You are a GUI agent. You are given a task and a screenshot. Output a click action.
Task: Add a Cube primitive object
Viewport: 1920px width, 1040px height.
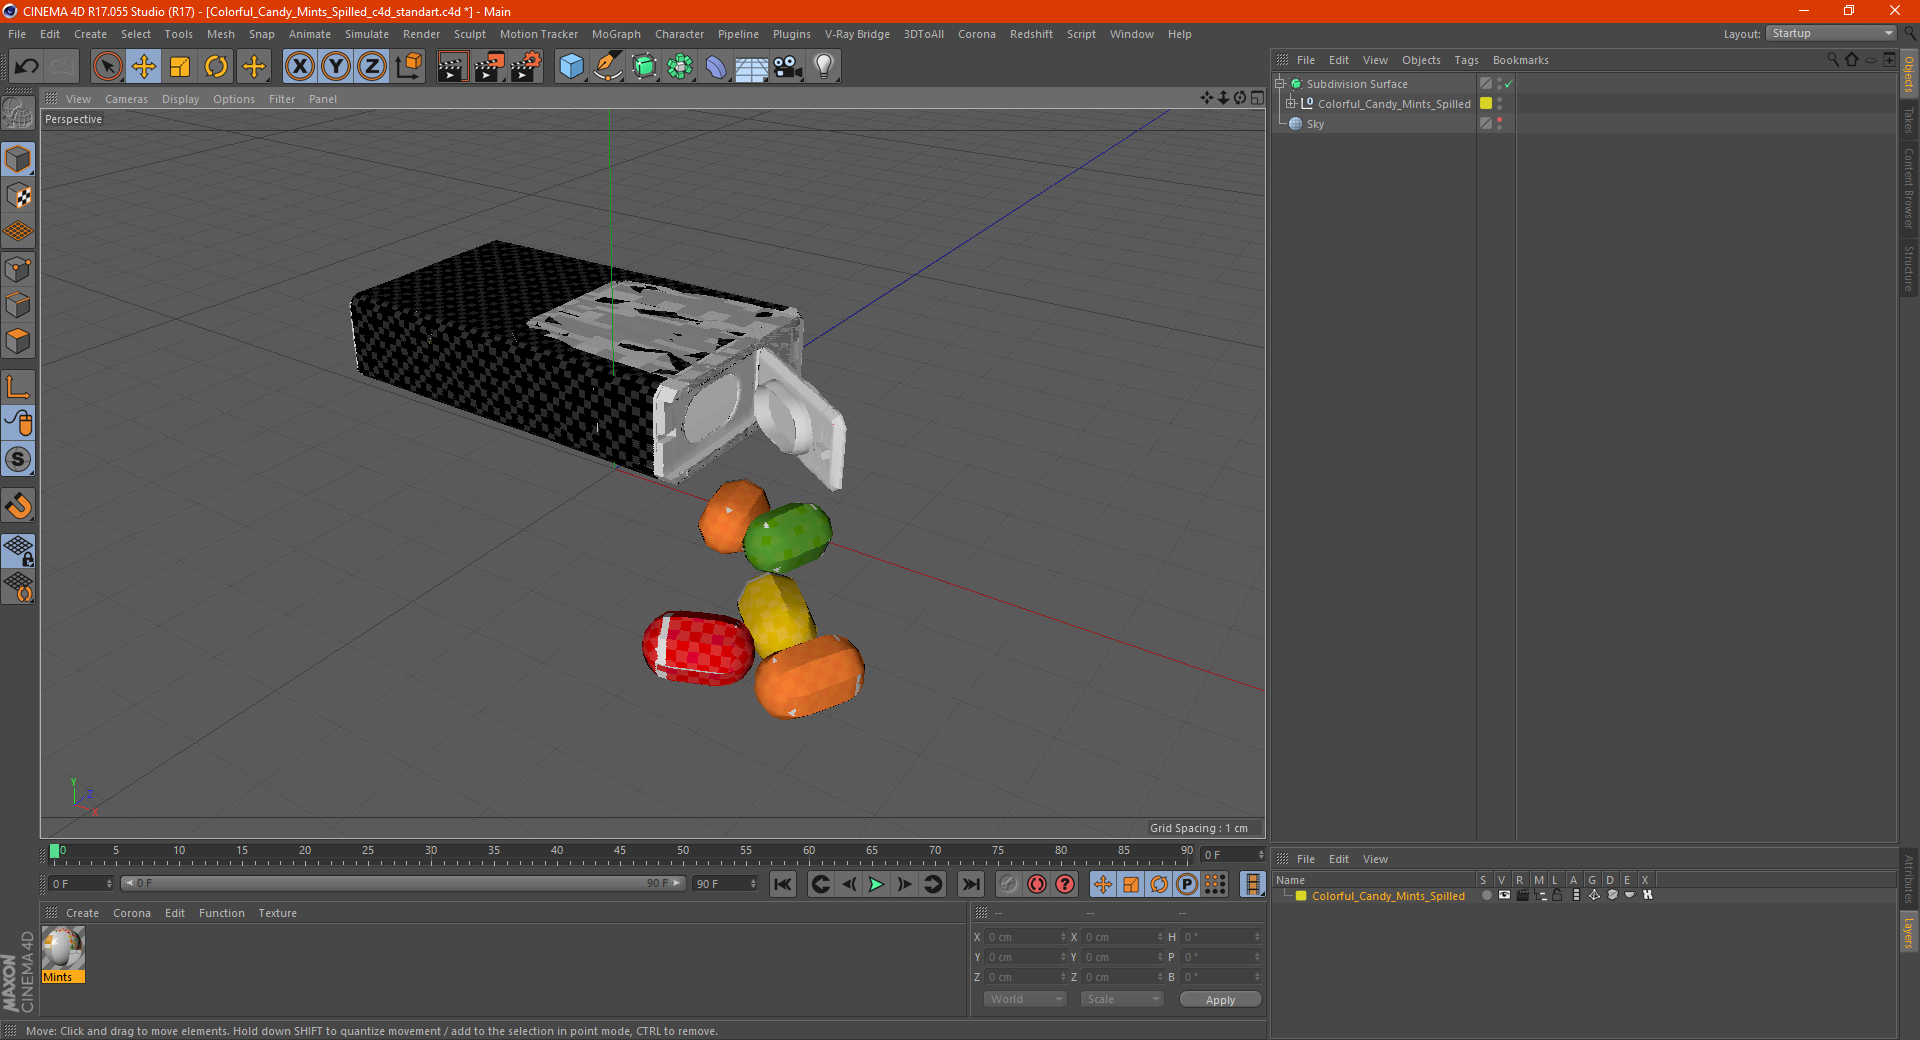coord(571,67)
